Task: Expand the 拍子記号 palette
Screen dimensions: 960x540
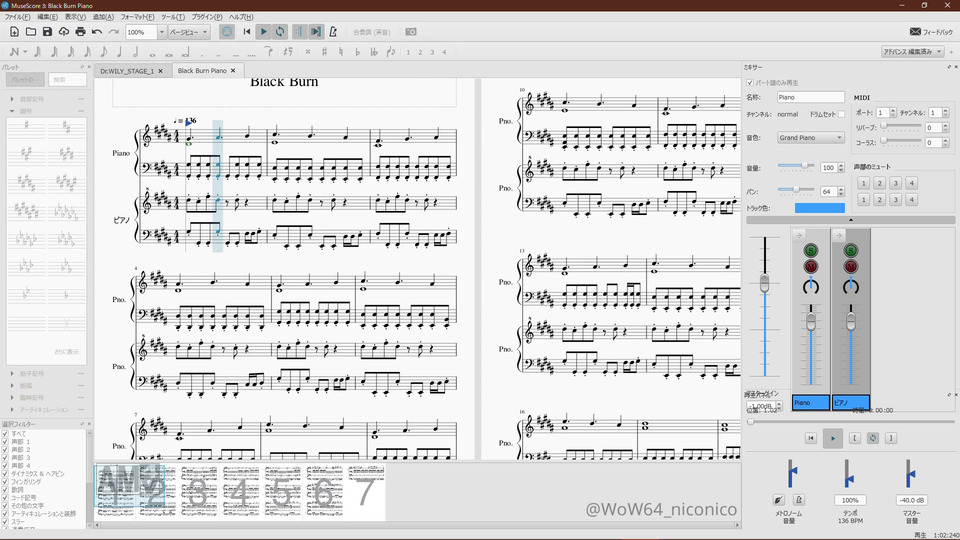Action: 12,373
